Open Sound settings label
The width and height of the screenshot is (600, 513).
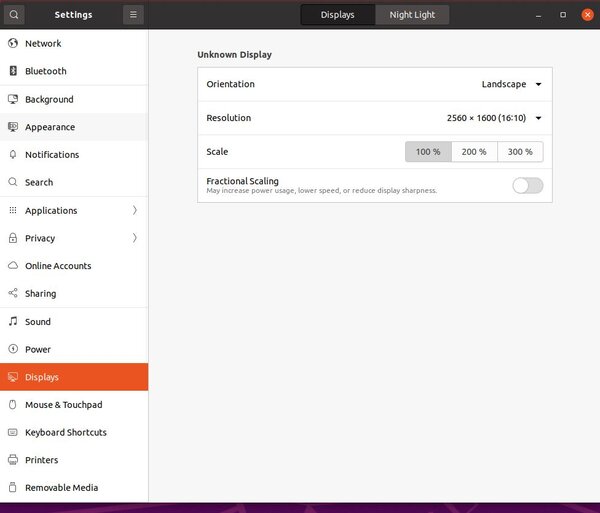coord(38,322)
